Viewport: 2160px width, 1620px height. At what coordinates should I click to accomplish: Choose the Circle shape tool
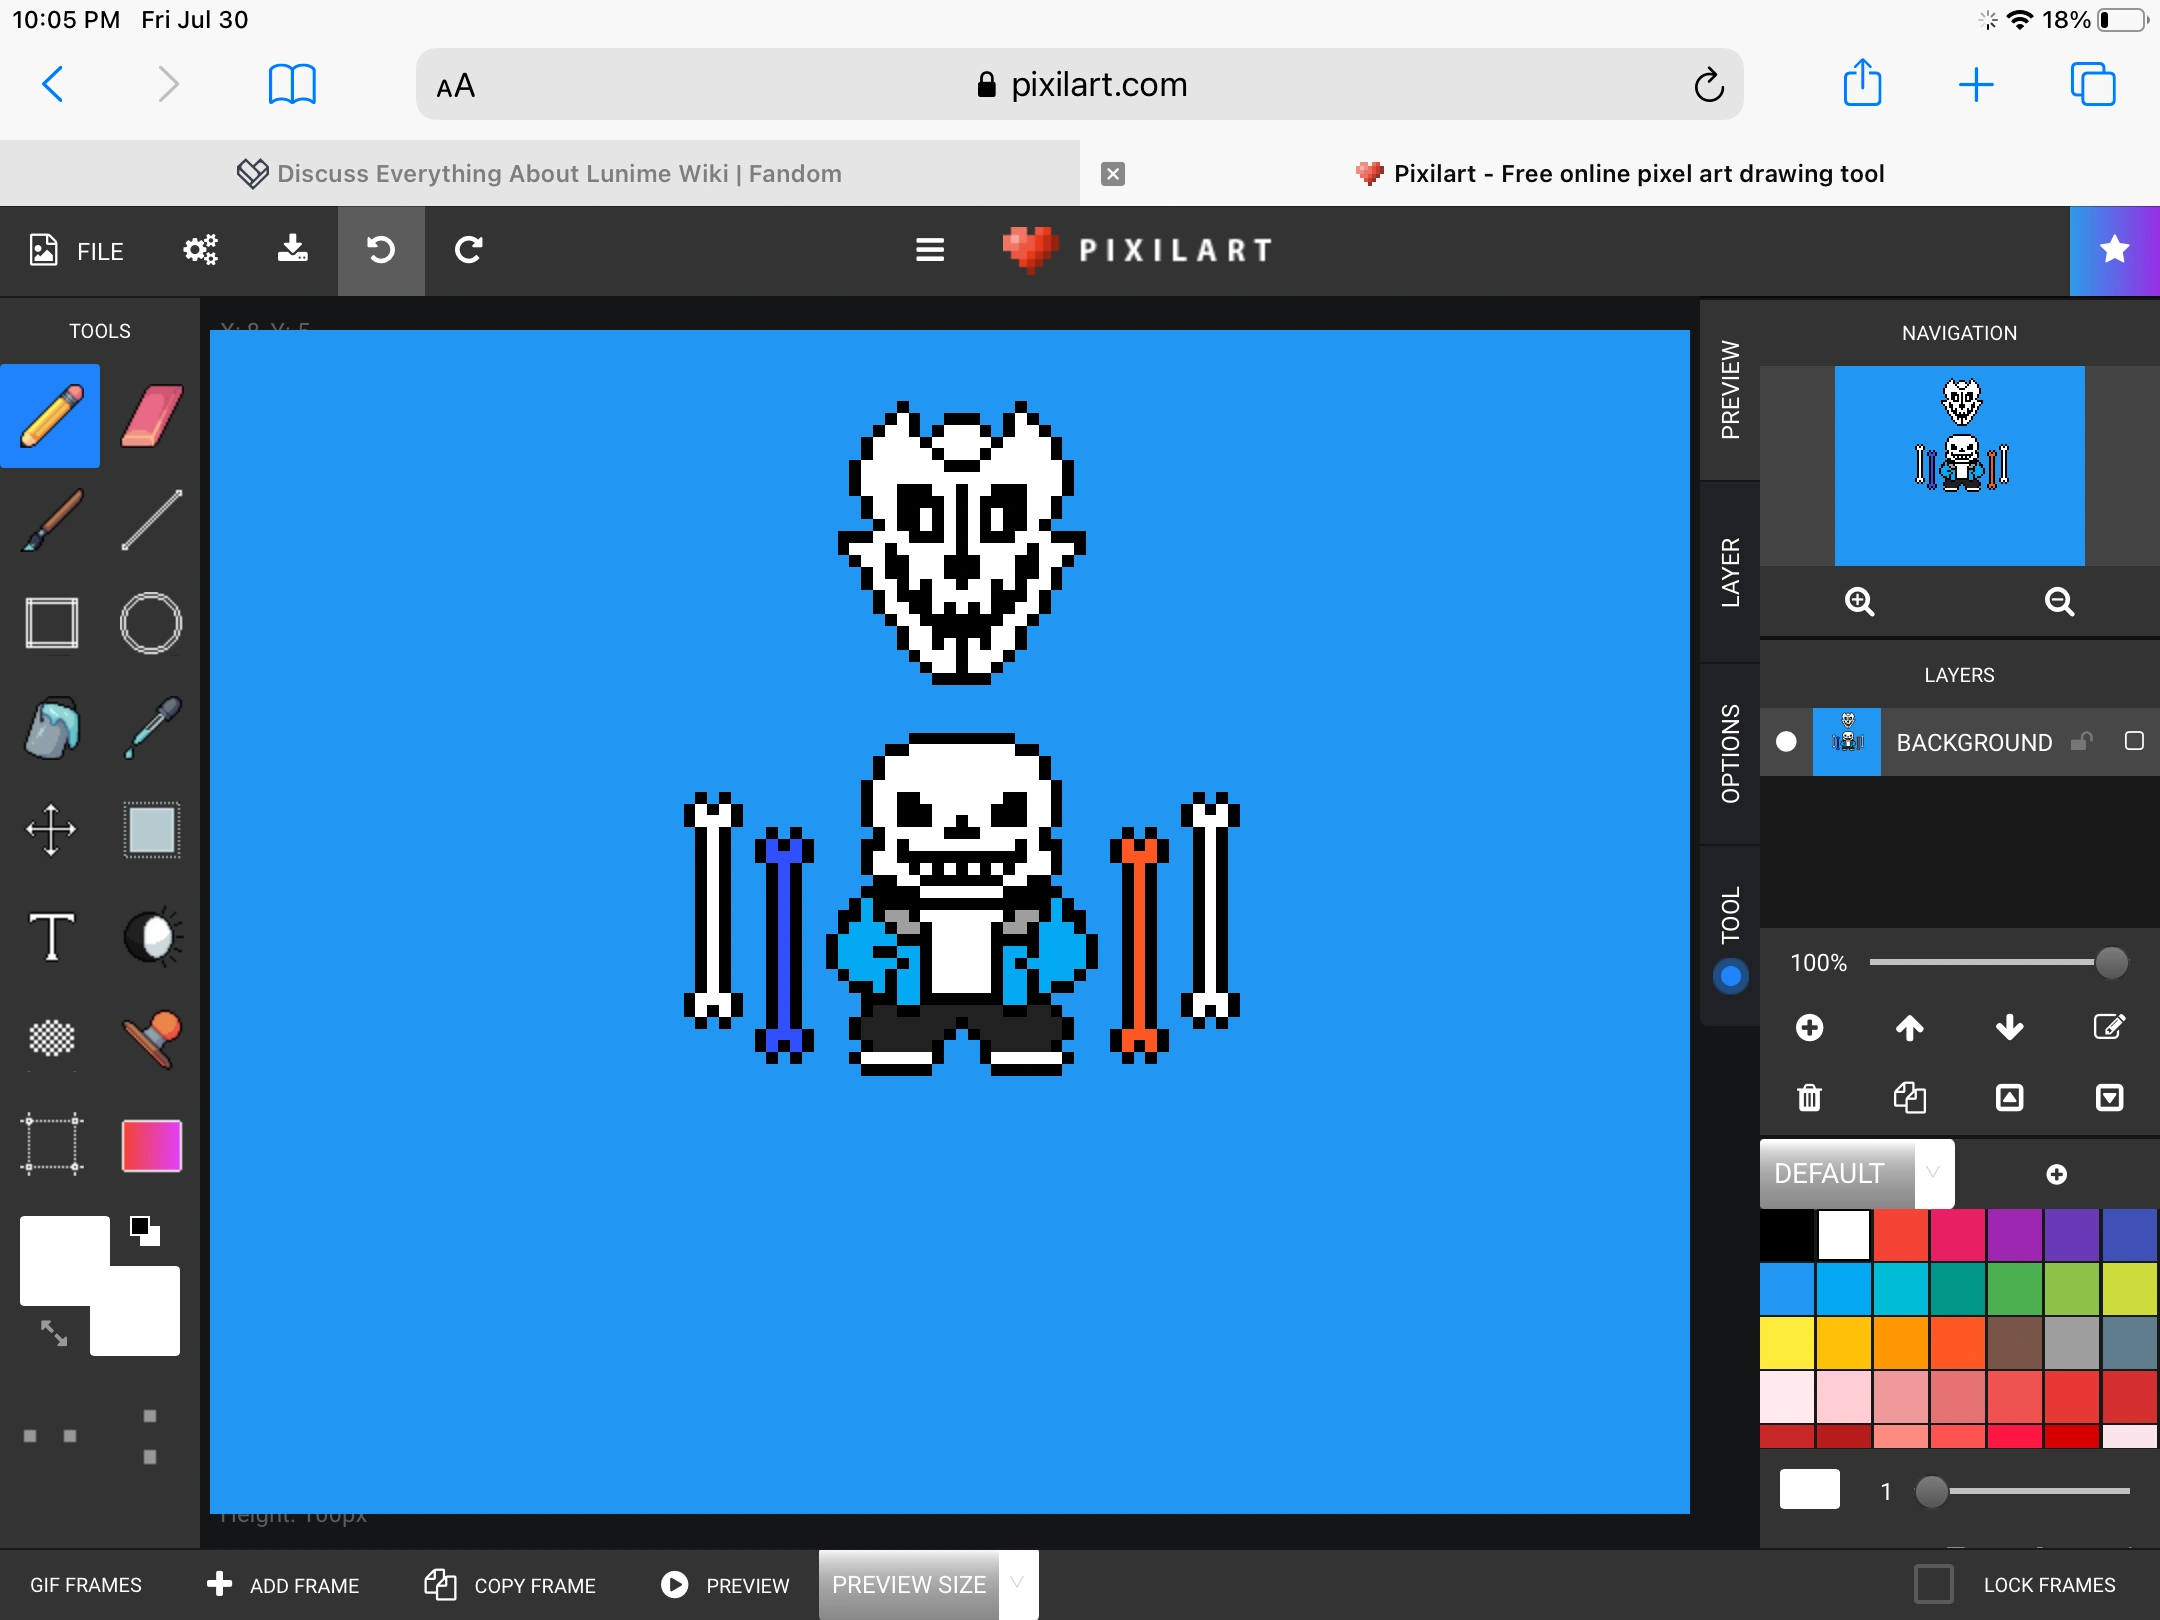click(x=150, y=623)
